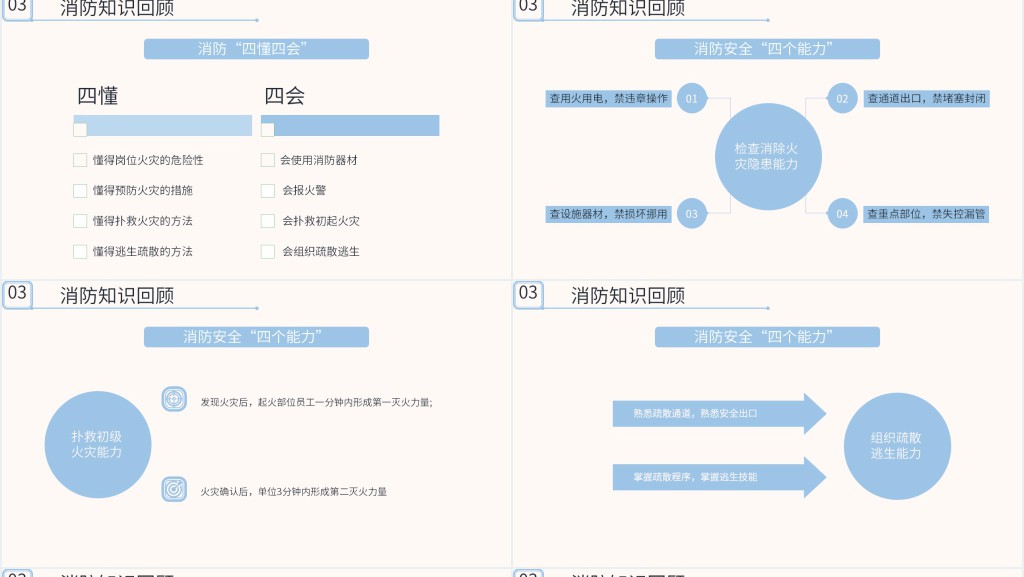Screen dimensions: 1024x577
Task: Check the 懂得预防火灾的措施 checkbox
Action: tap(80, 191)
